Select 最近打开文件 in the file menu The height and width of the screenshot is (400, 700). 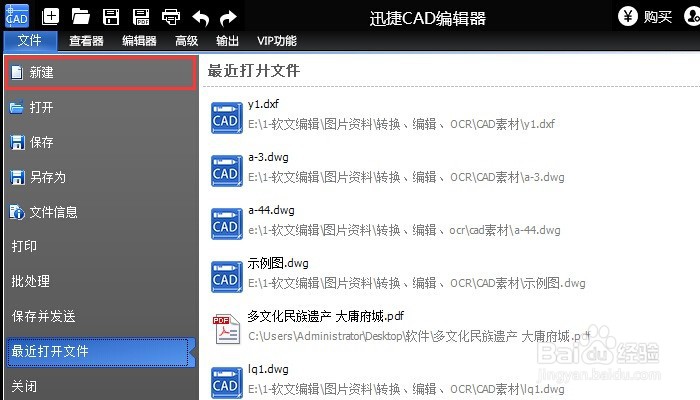point(101,352)
